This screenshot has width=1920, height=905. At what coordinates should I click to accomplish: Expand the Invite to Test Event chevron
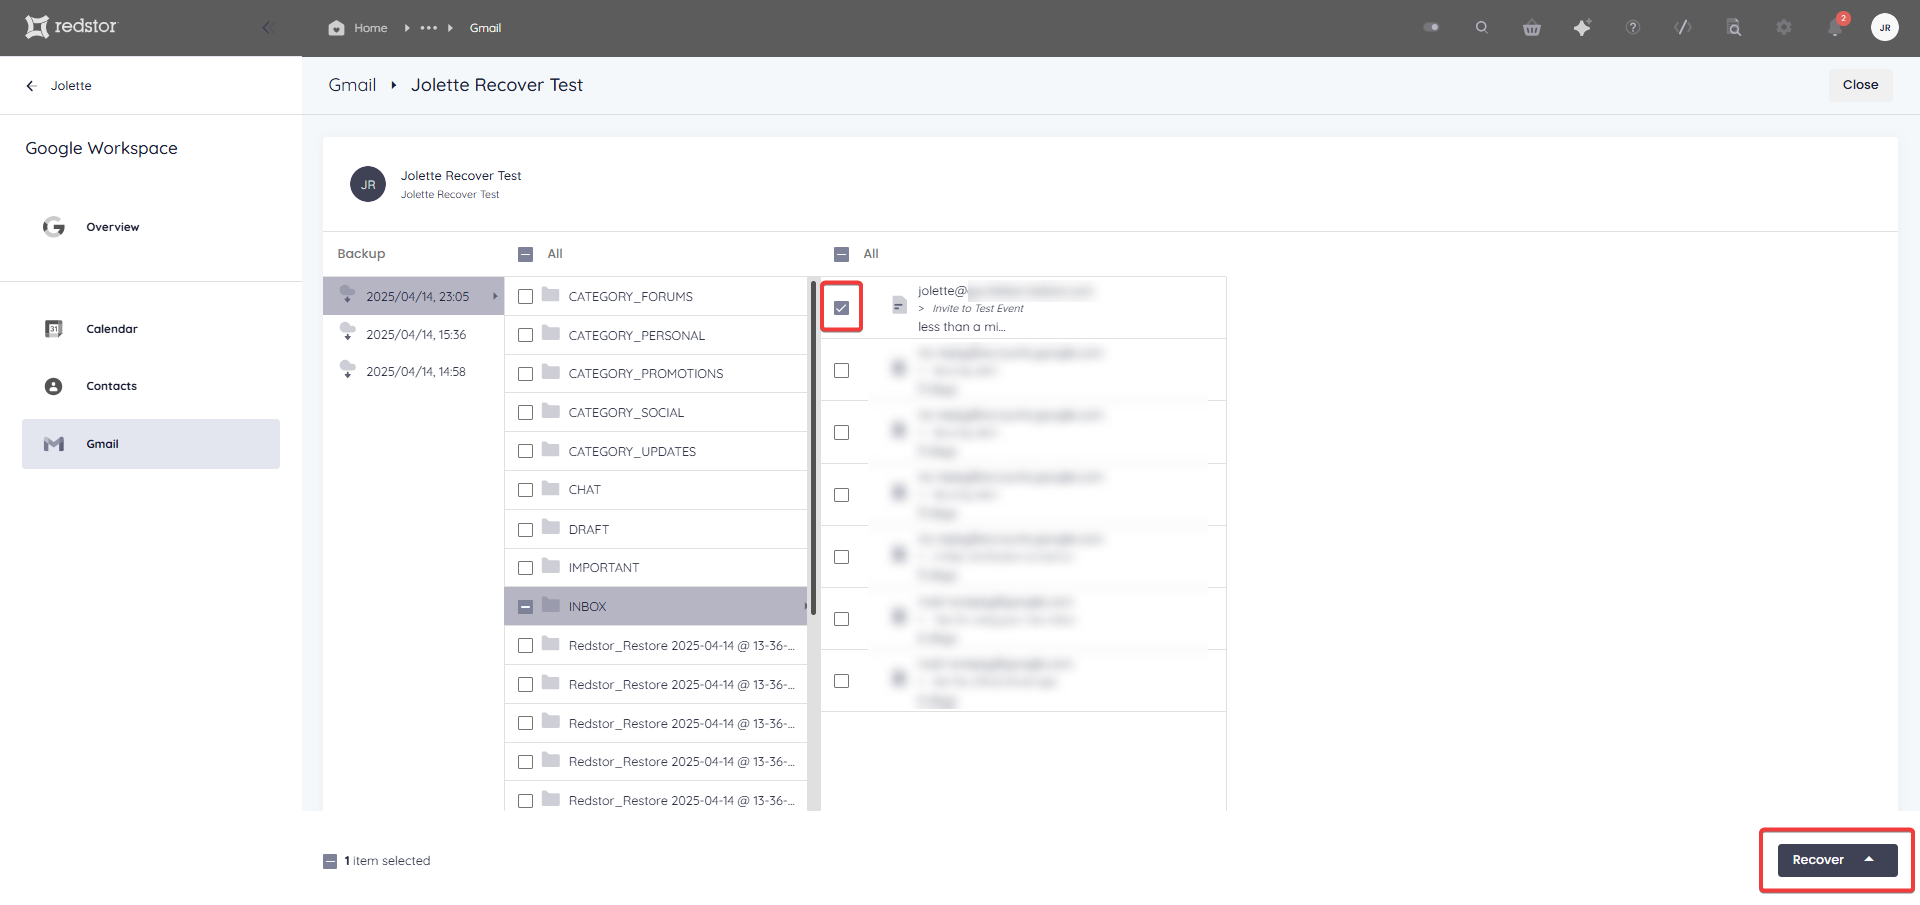(921, 309)
